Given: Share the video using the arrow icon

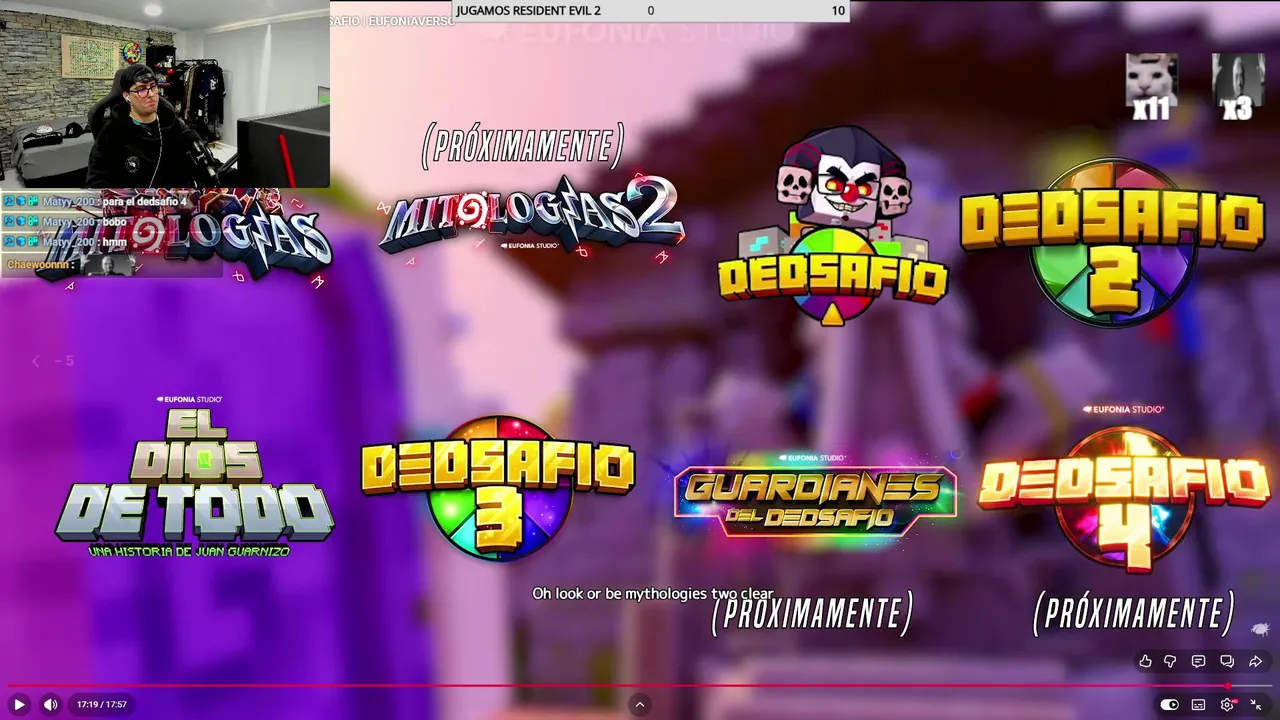Looking at the screenshot, I should coord(1255,661).
